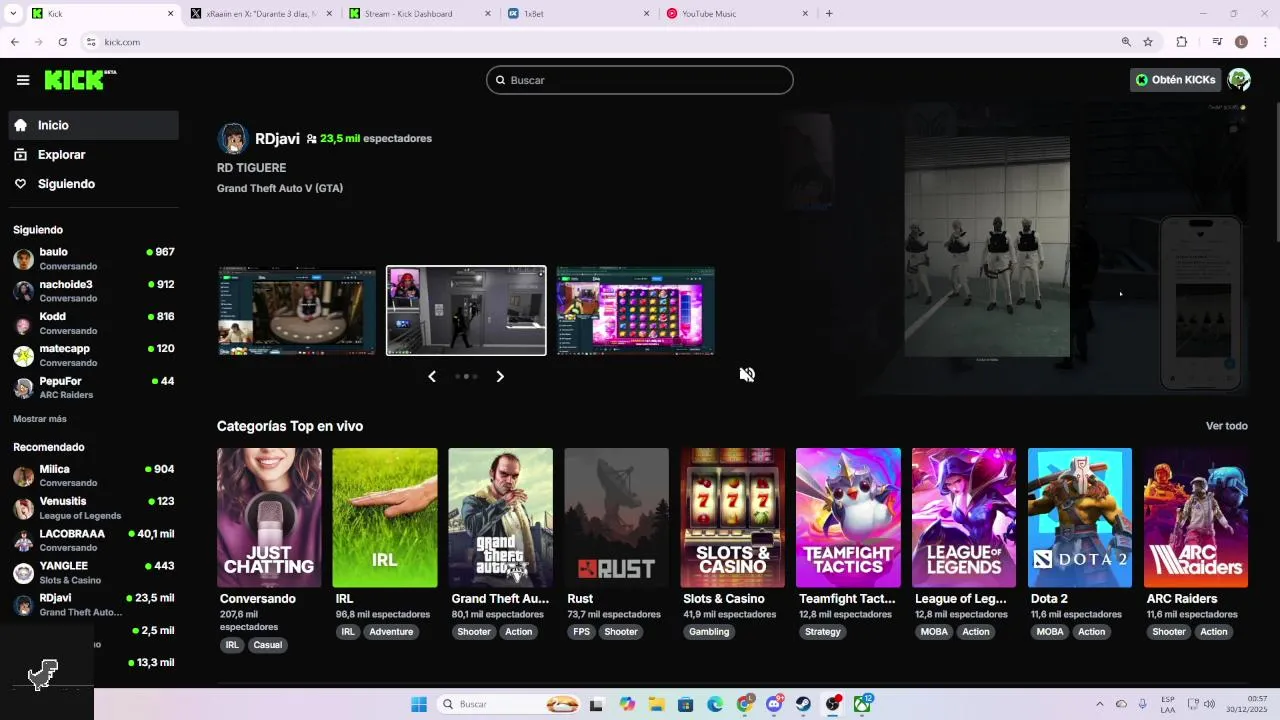Switch to the YouTube Music tab
Viewport: 1280px width, 720px height.
click(736, 14)
